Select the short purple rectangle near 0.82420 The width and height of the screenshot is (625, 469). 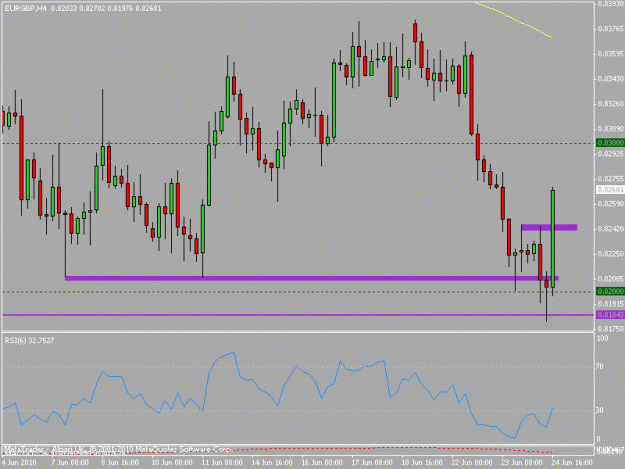[x=549, y=228]
